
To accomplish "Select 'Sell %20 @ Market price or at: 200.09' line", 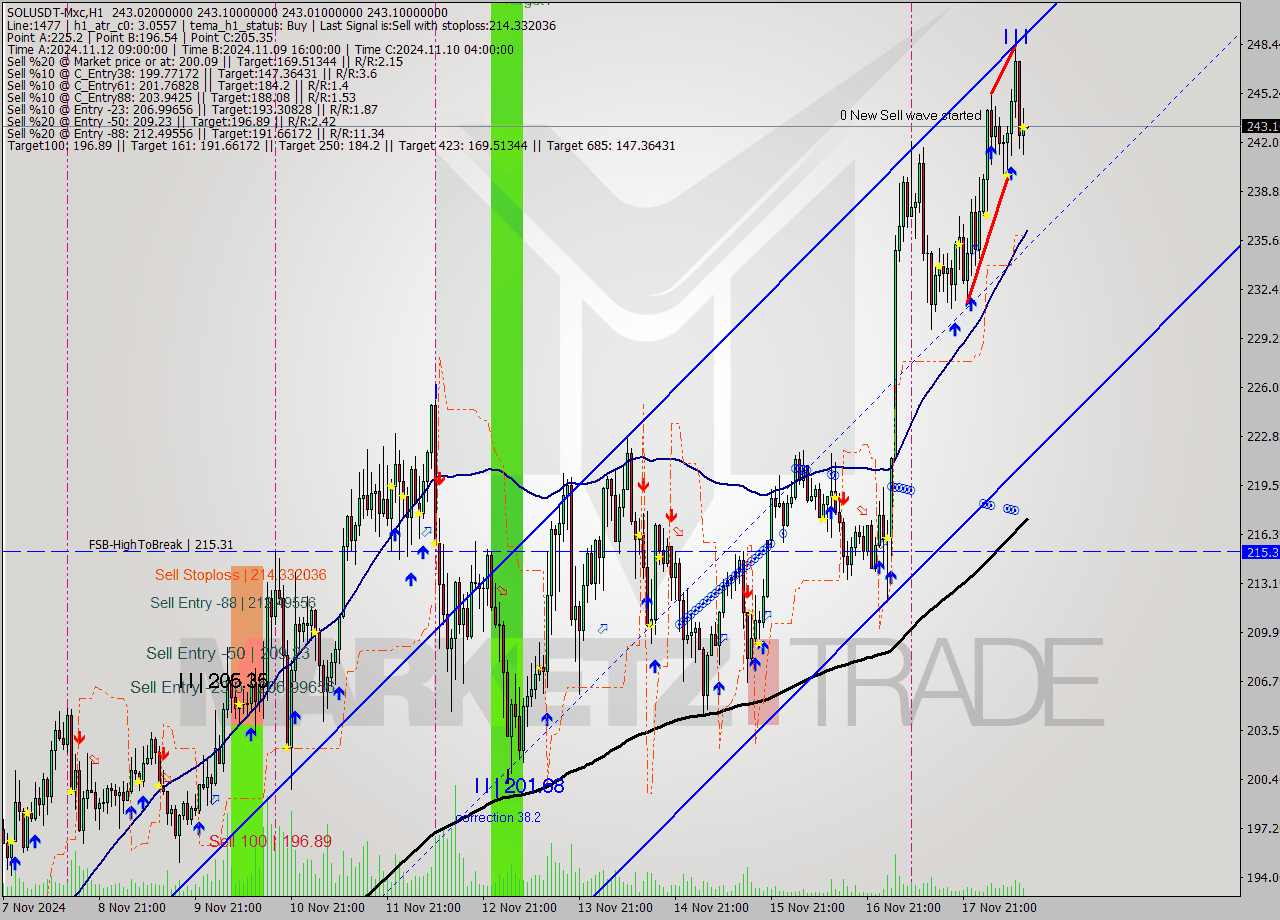I will point(205,61).
